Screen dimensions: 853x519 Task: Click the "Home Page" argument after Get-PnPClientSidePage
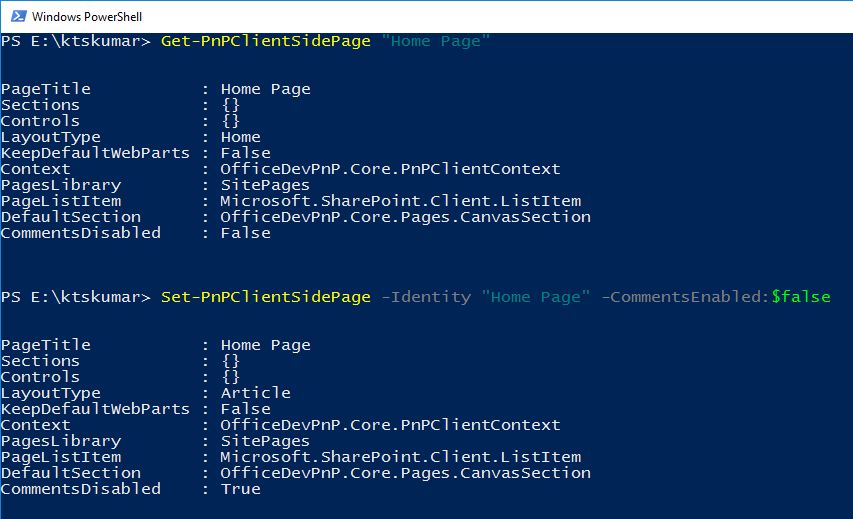pos(435,41)
